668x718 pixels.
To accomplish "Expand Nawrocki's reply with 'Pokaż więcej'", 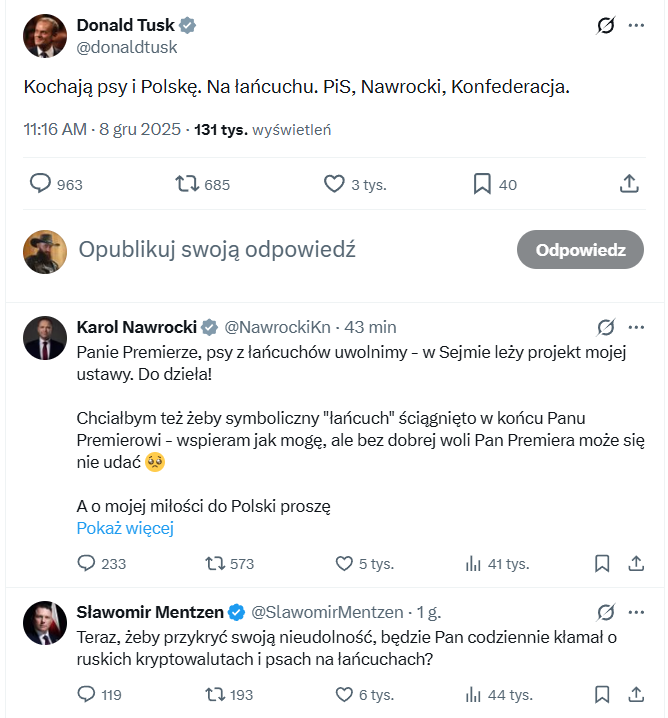I will click(x=125, y=528).
